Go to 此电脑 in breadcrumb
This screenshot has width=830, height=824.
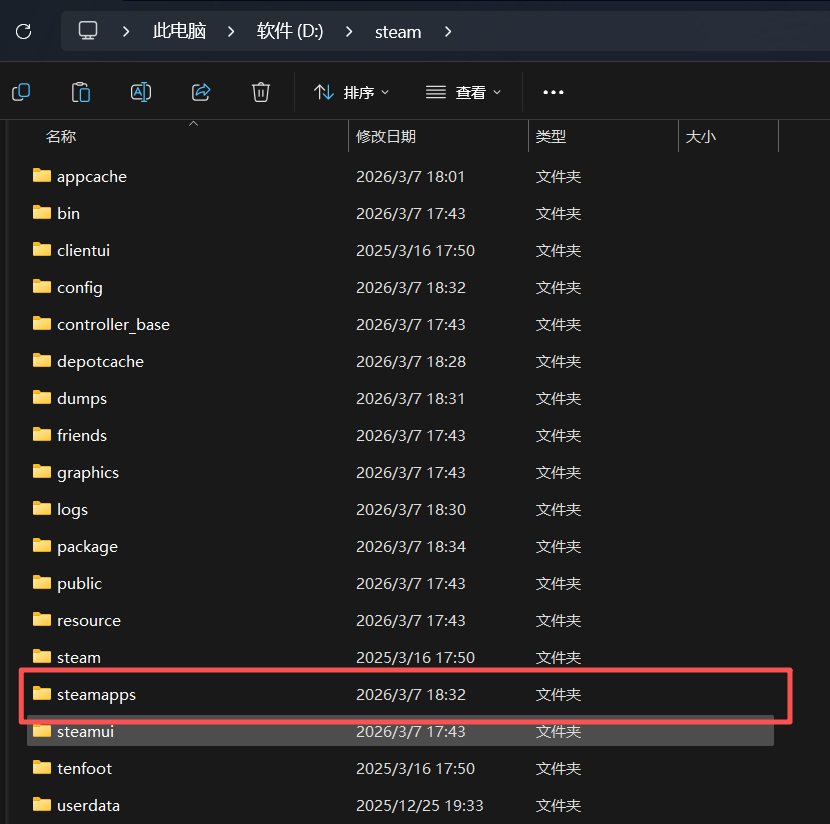[x=179, y=31]
